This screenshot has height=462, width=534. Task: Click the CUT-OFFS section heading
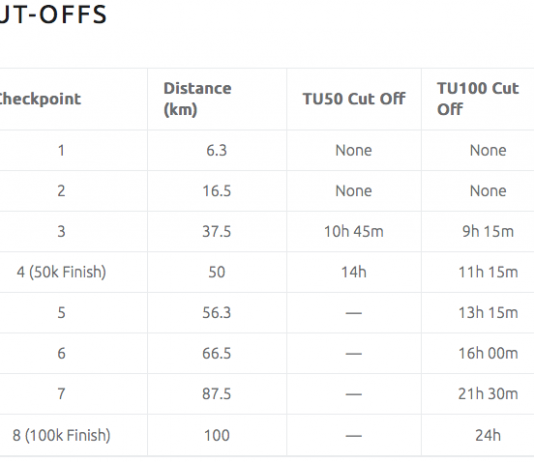pos(53,15)
